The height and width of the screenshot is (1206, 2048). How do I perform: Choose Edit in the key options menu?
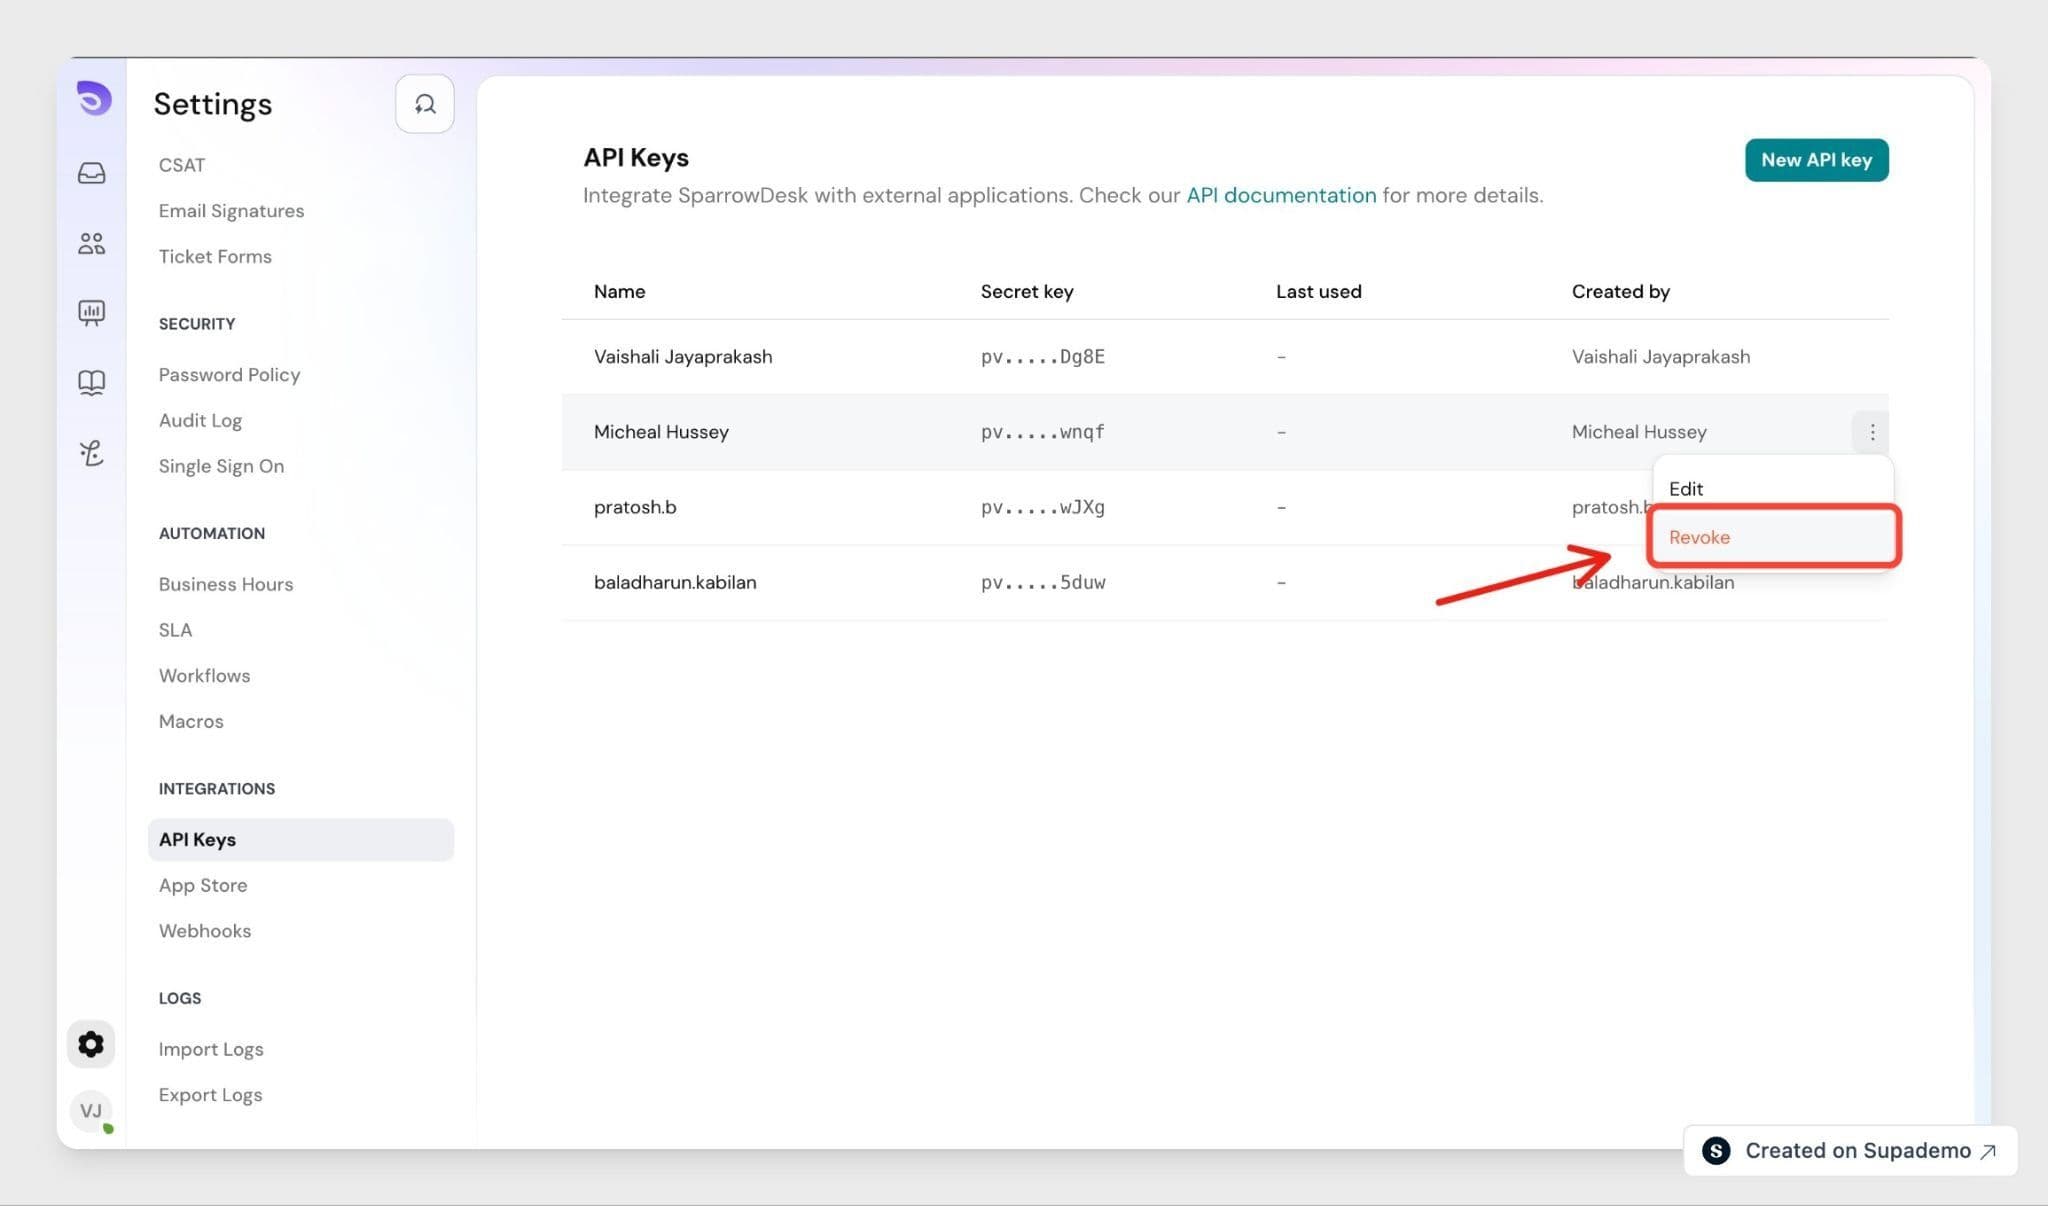[1686, 489]
